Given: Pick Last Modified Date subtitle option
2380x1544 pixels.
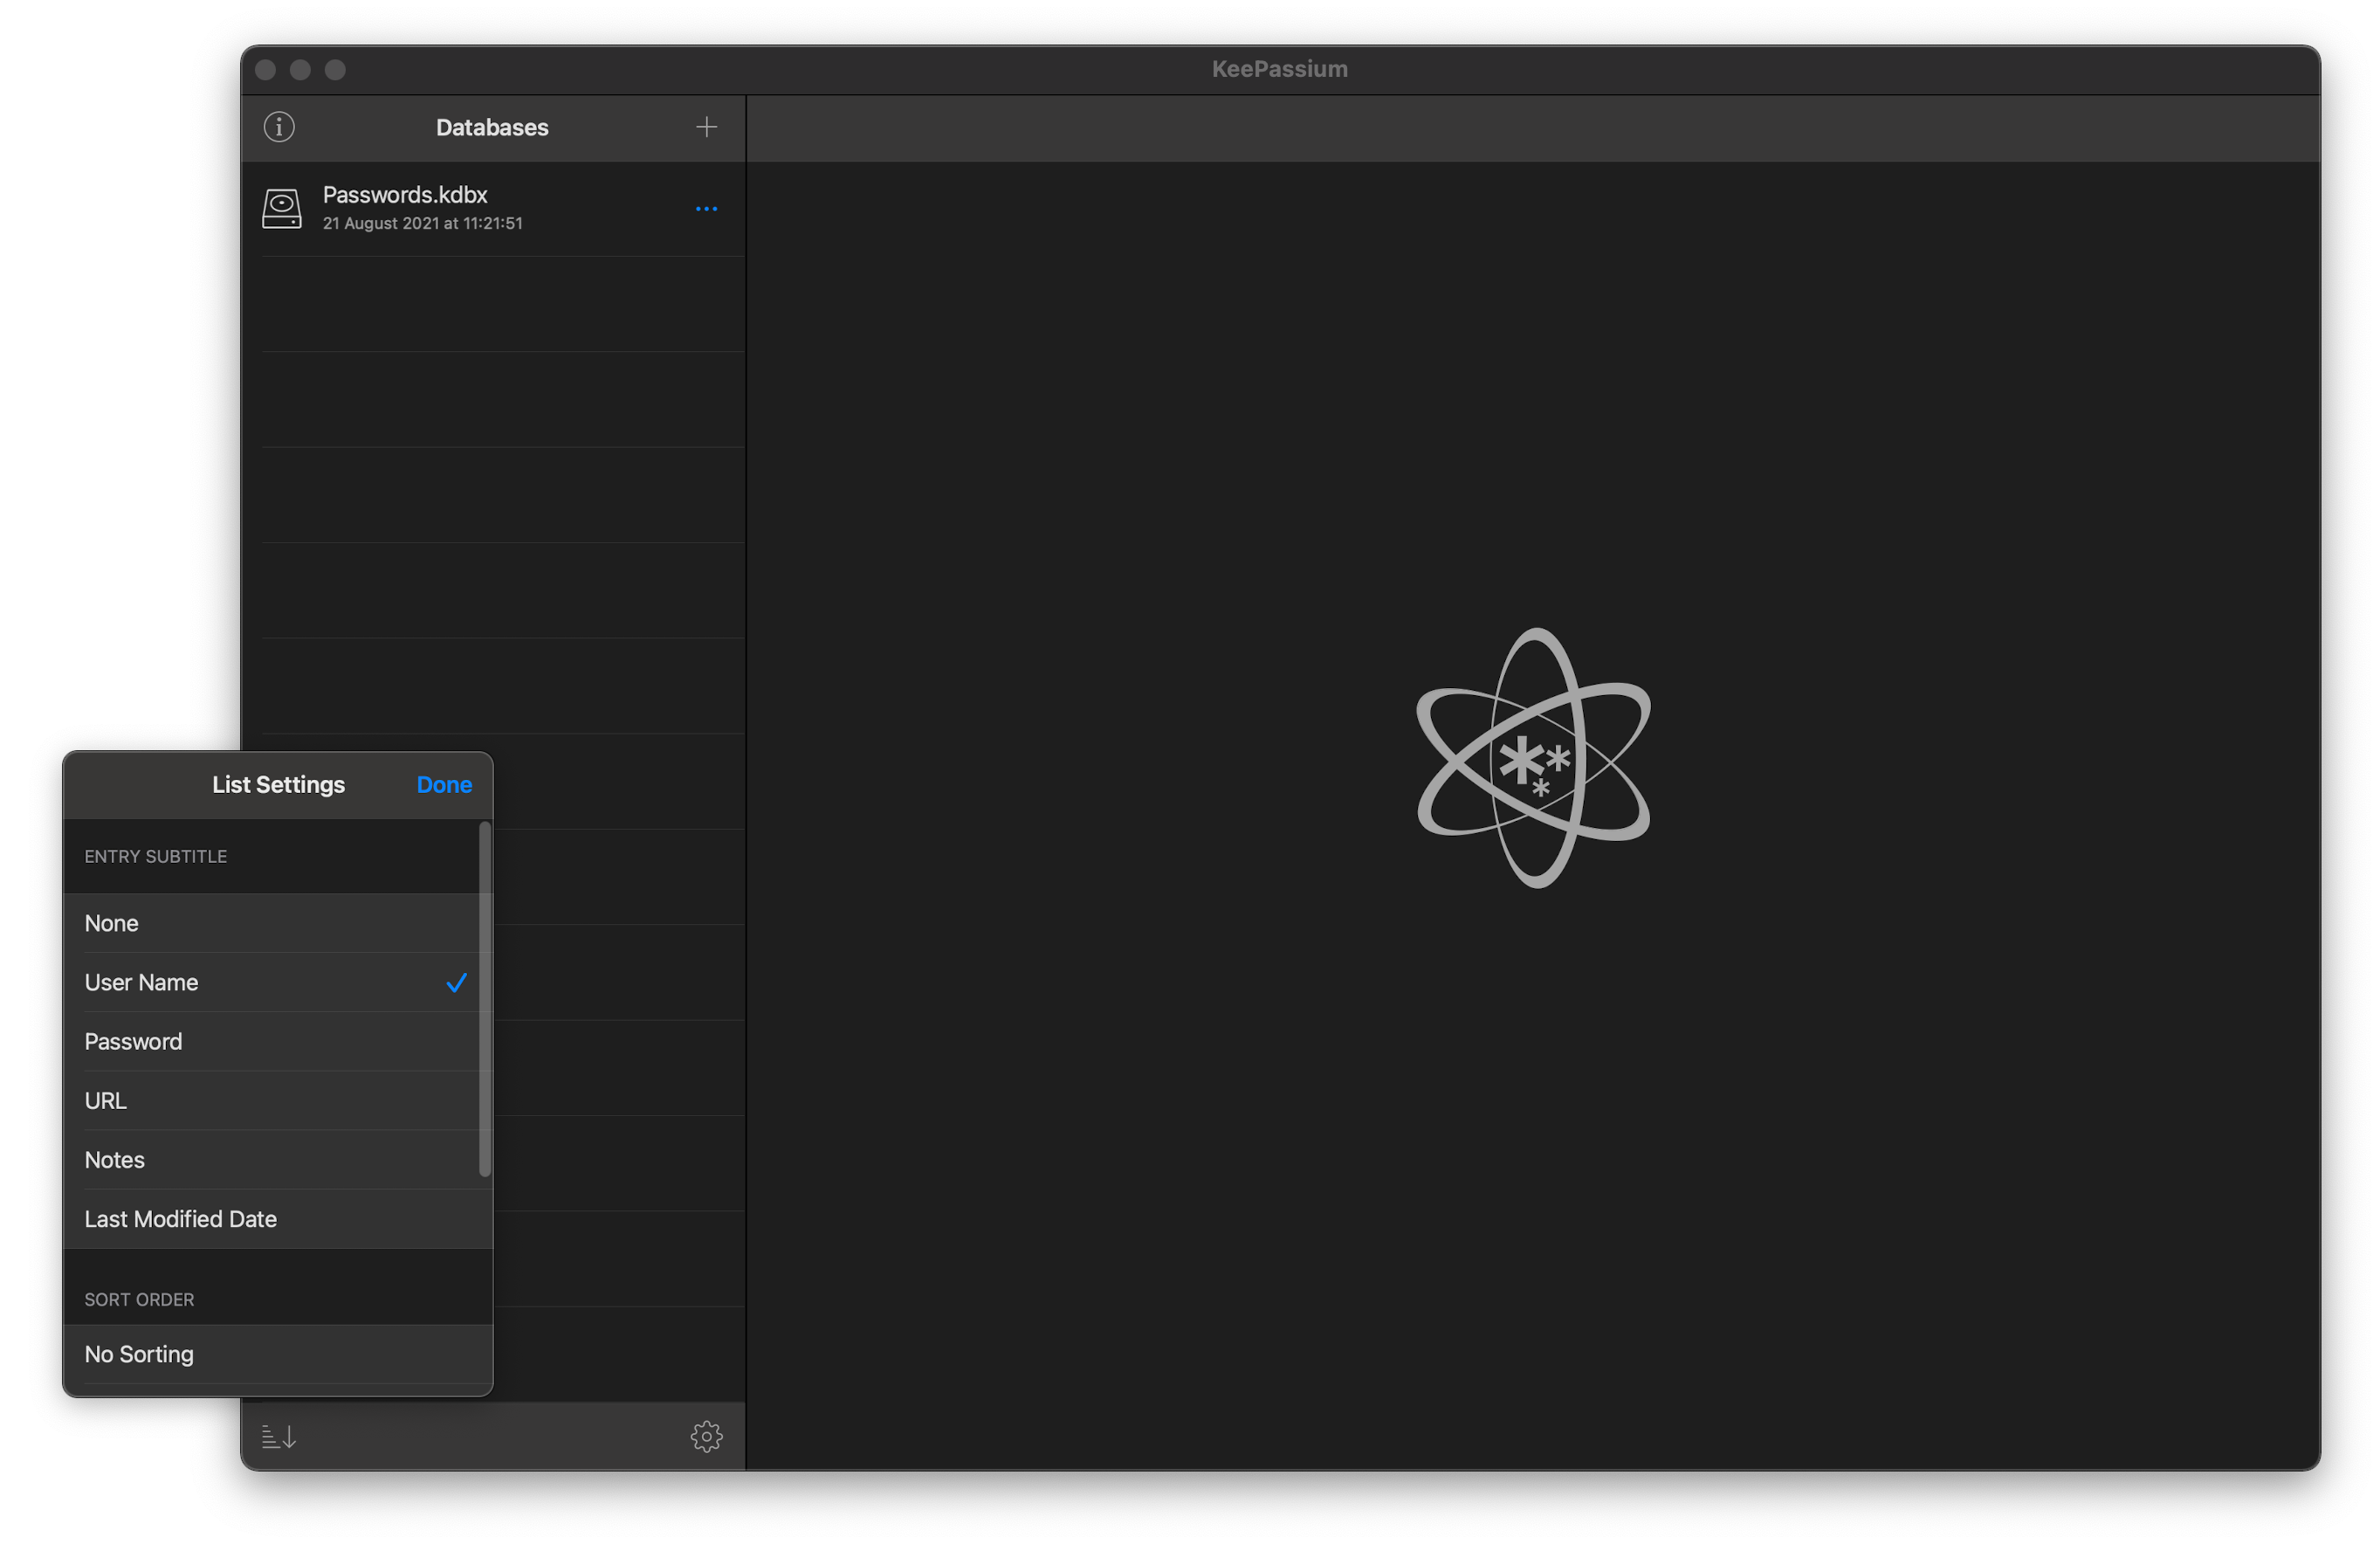Looking at the screenshot, I should click(181, 1219).
